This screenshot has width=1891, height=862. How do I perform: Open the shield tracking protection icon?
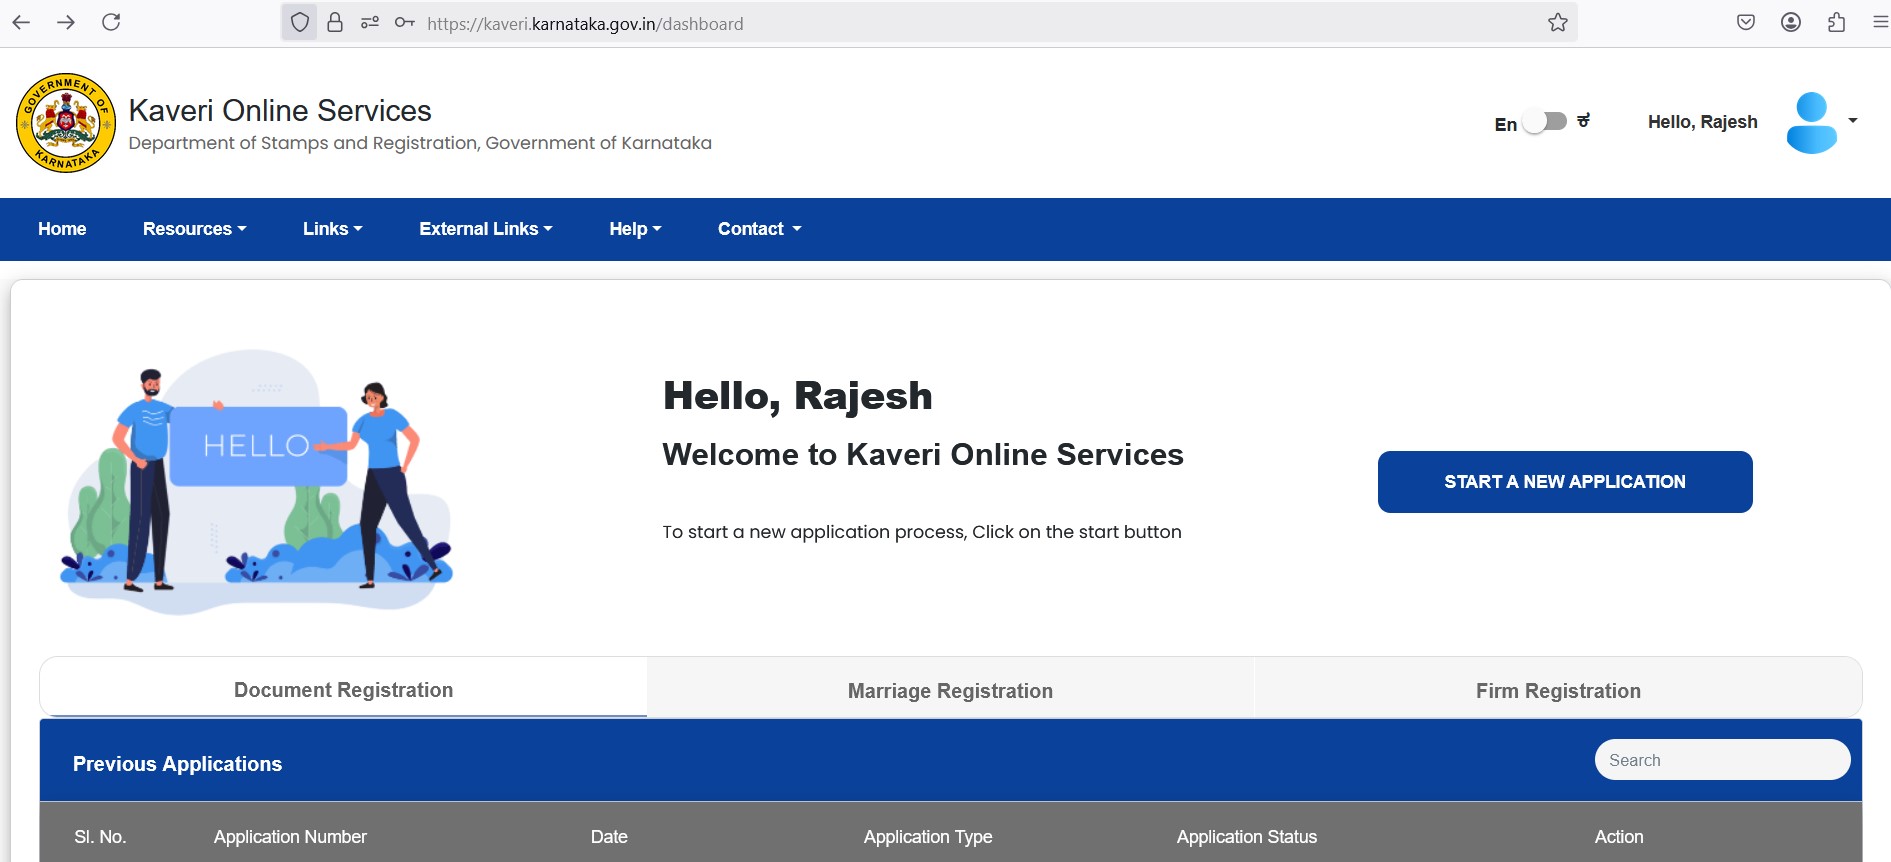[x=300, y=22]
